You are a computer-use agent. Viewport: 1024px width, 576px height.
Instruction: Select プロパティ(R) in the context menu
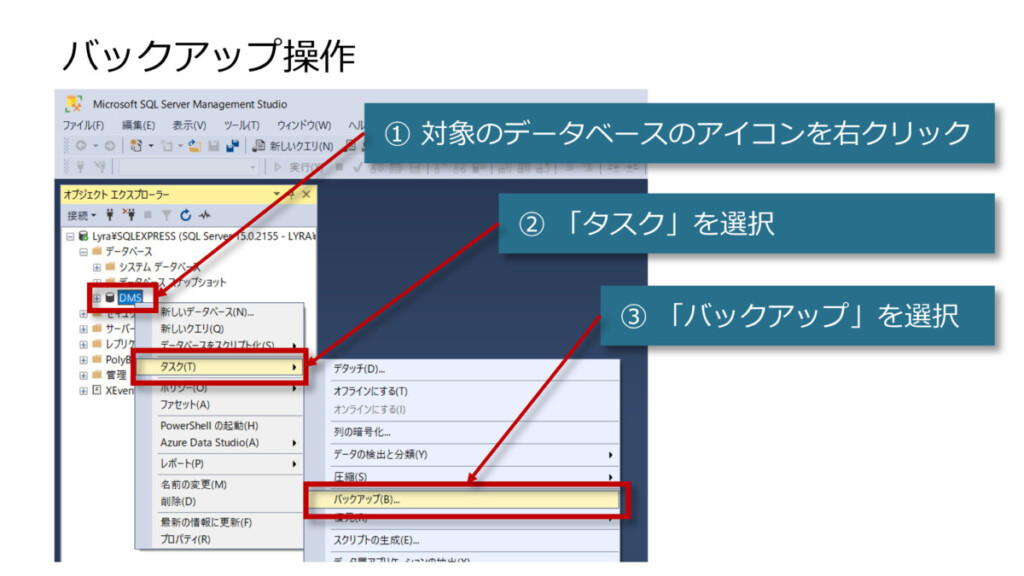pos(186,539)
